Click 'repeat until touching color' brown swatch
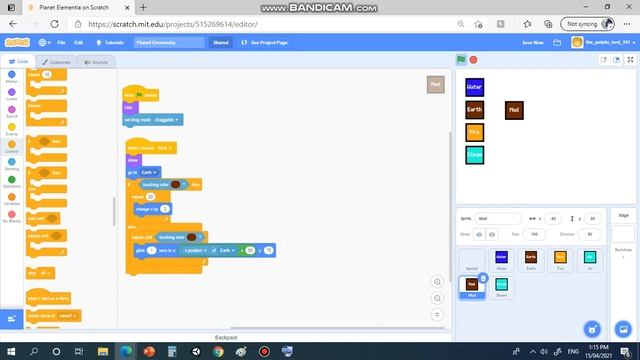Image resolution: width=640 pixels, height=360 pixels. click(x=191, y=237)
